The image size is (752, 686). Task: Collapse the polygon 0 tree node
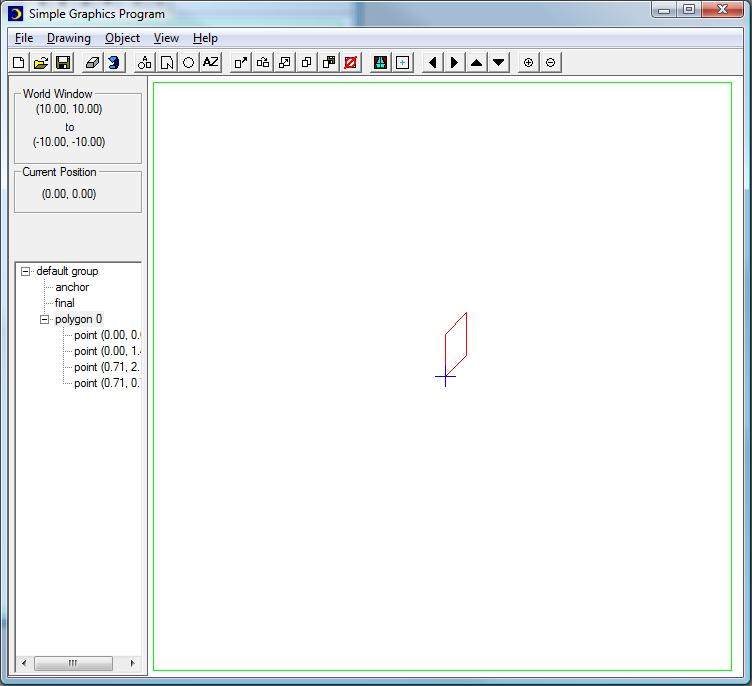pyautogui.click(x=45, y=319)
